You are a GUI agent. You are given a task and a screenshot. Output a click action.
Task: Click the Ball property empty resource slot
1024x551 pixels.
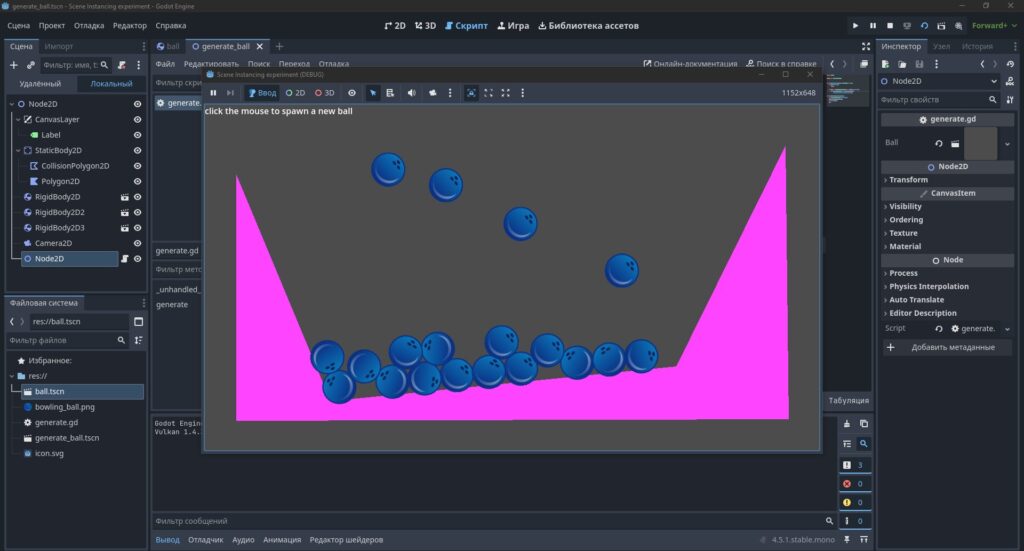pos(980,144)
